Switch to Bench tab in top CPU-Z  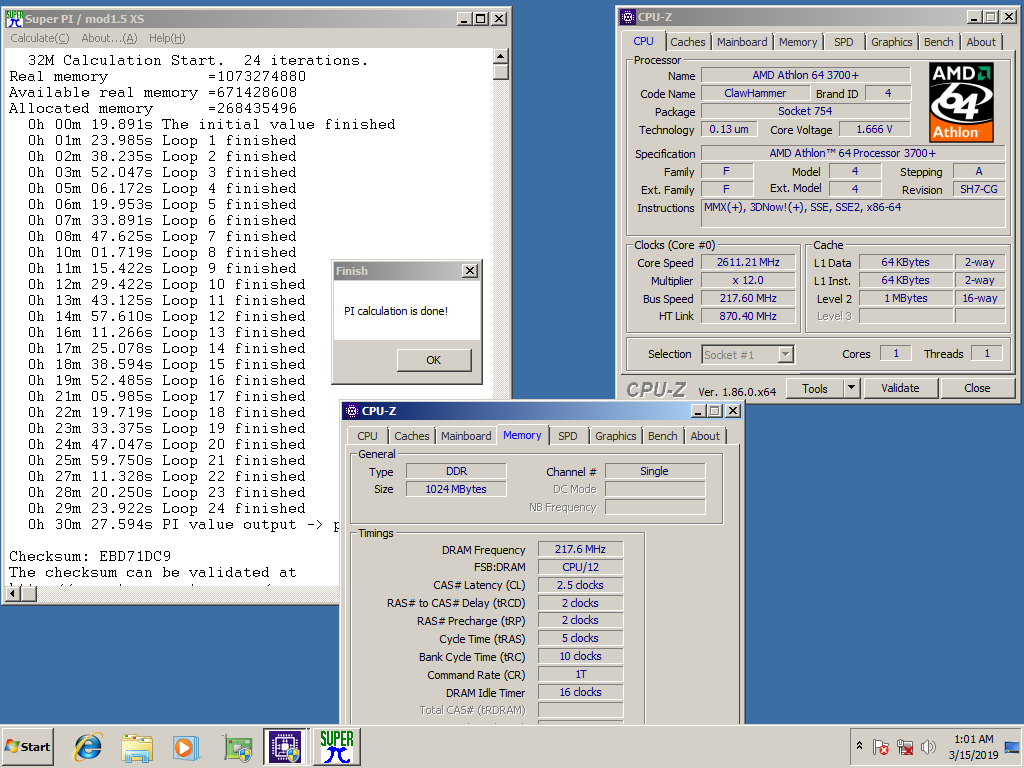938,42
